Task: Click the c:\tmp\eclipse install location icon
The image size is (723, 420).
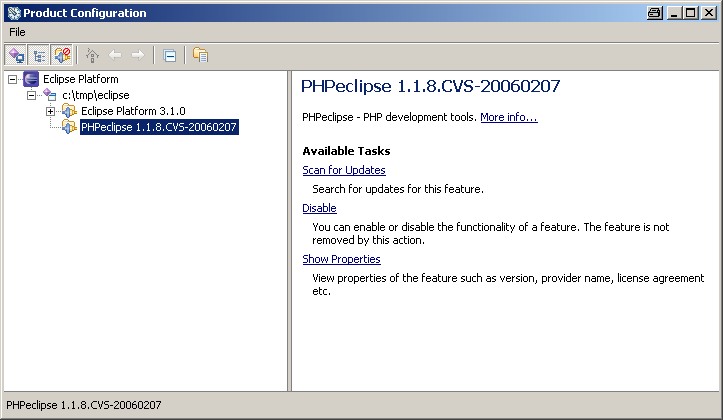Action: point(50,95)
